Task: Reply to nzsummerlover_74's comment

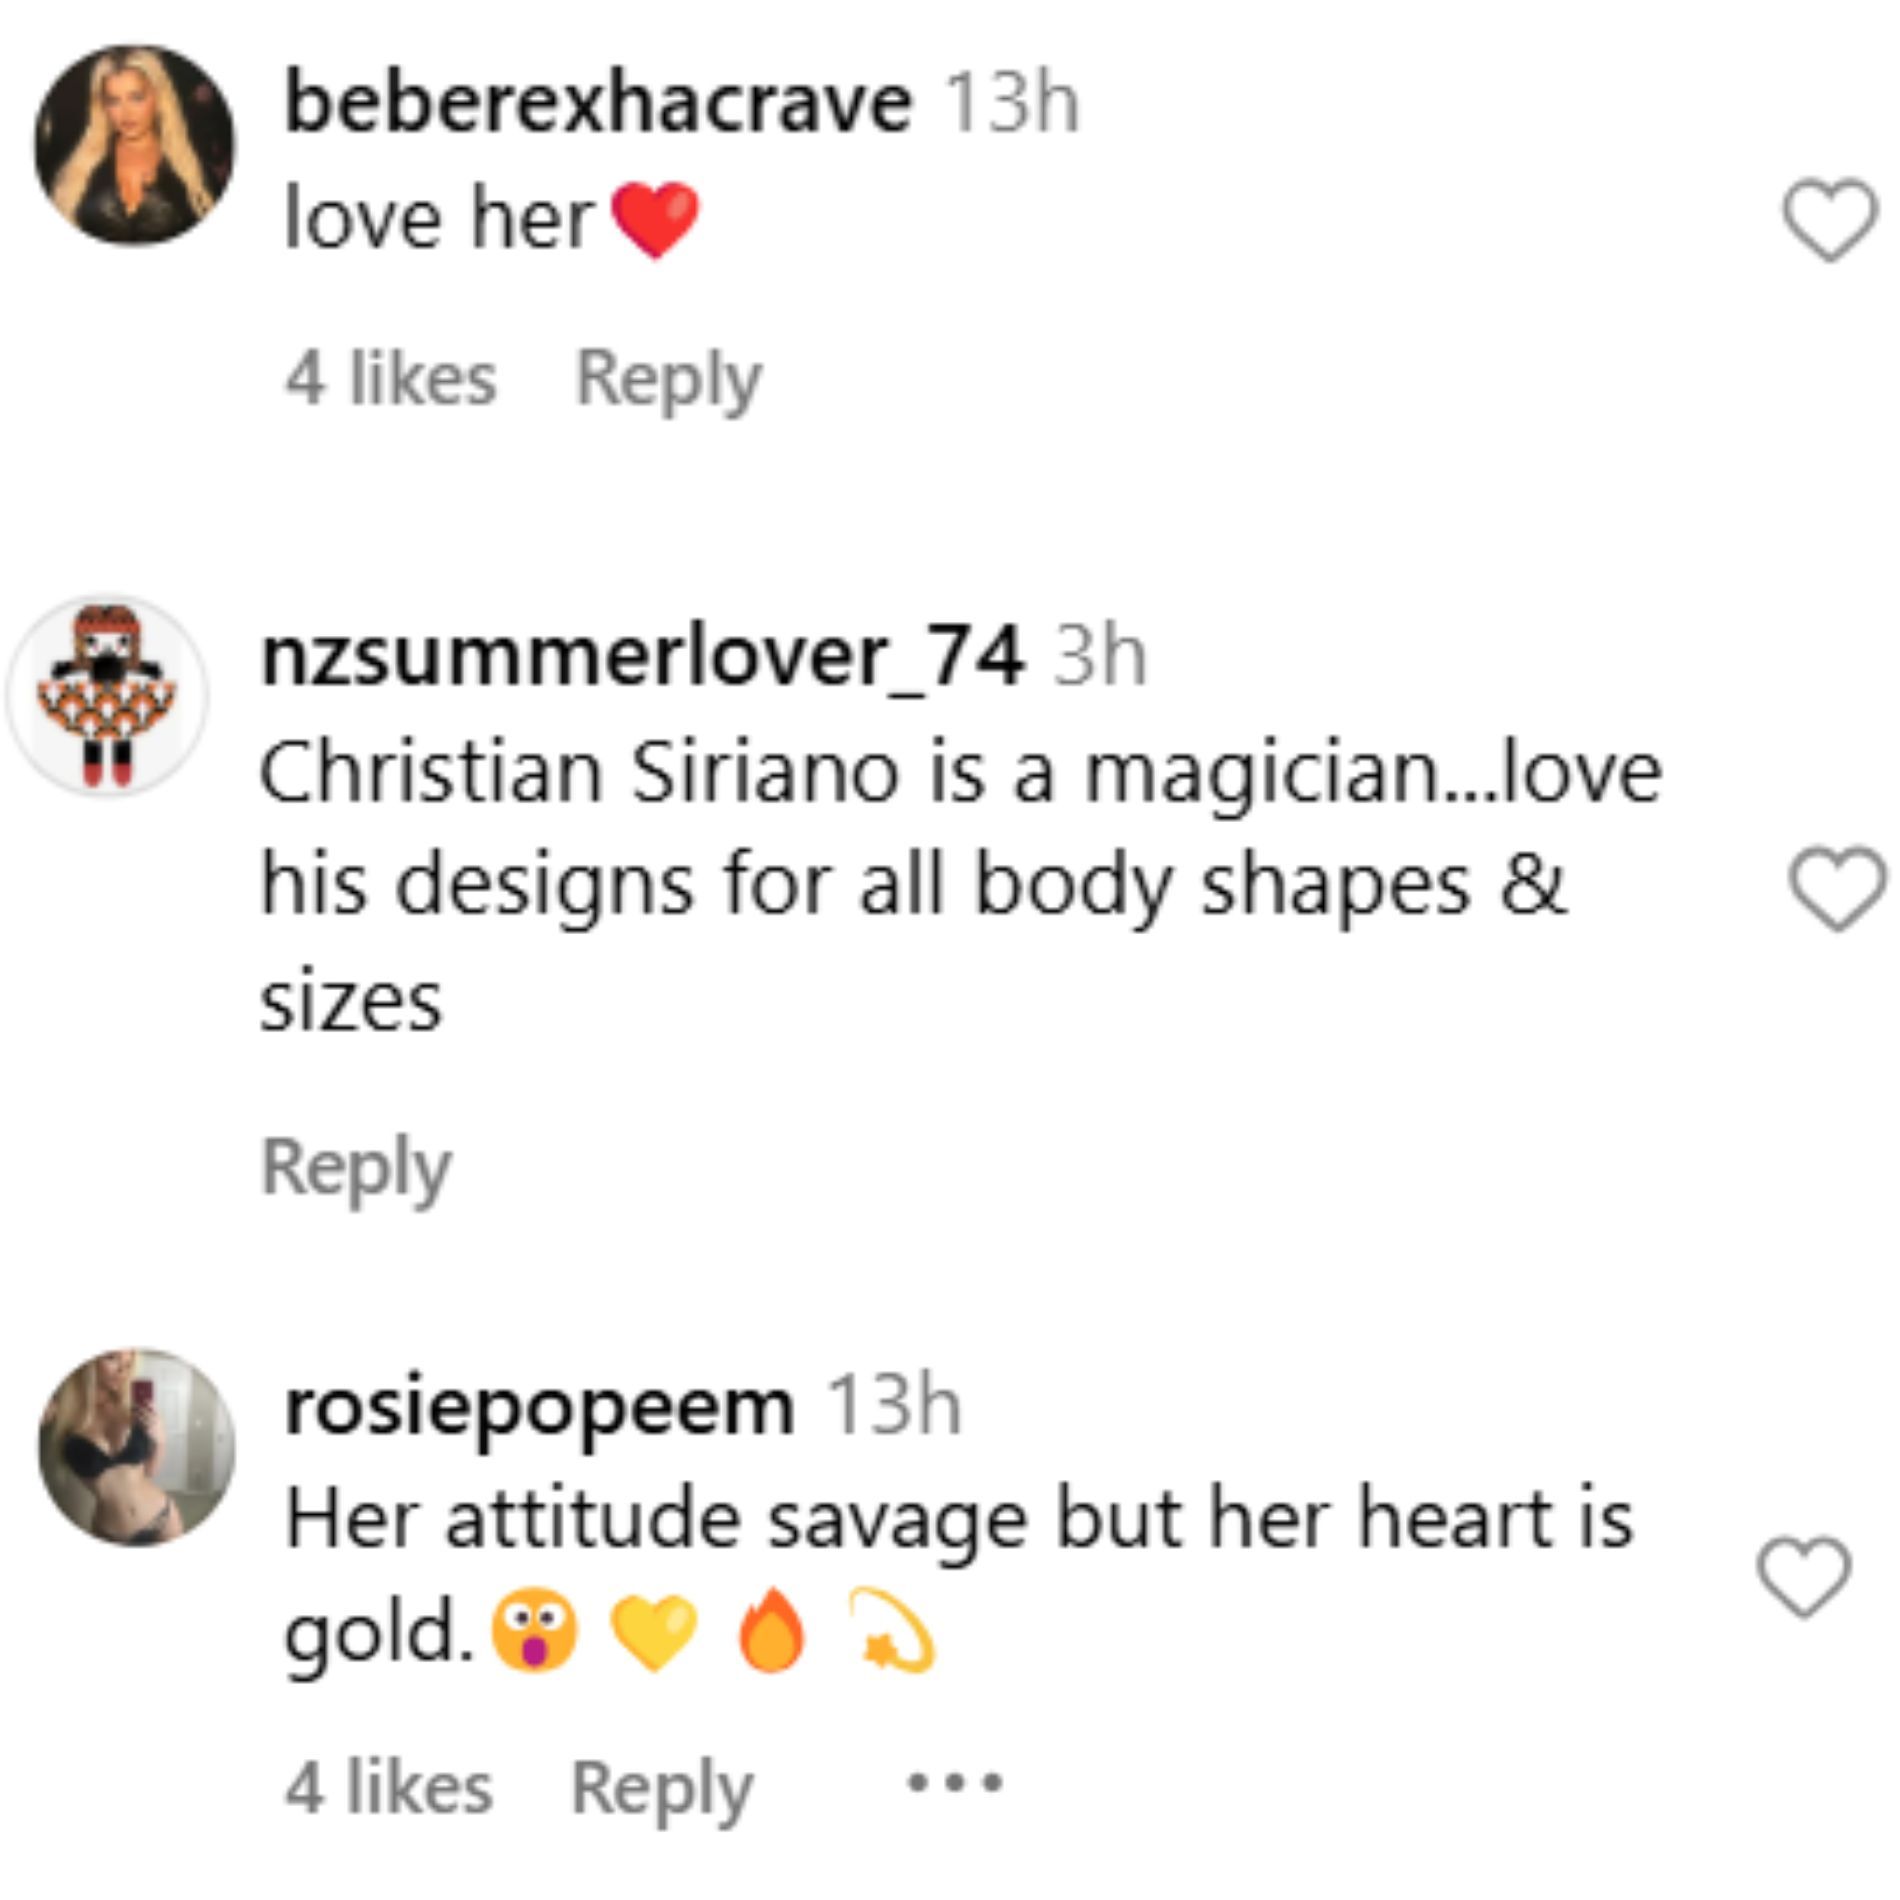Action: (356, 1167)
